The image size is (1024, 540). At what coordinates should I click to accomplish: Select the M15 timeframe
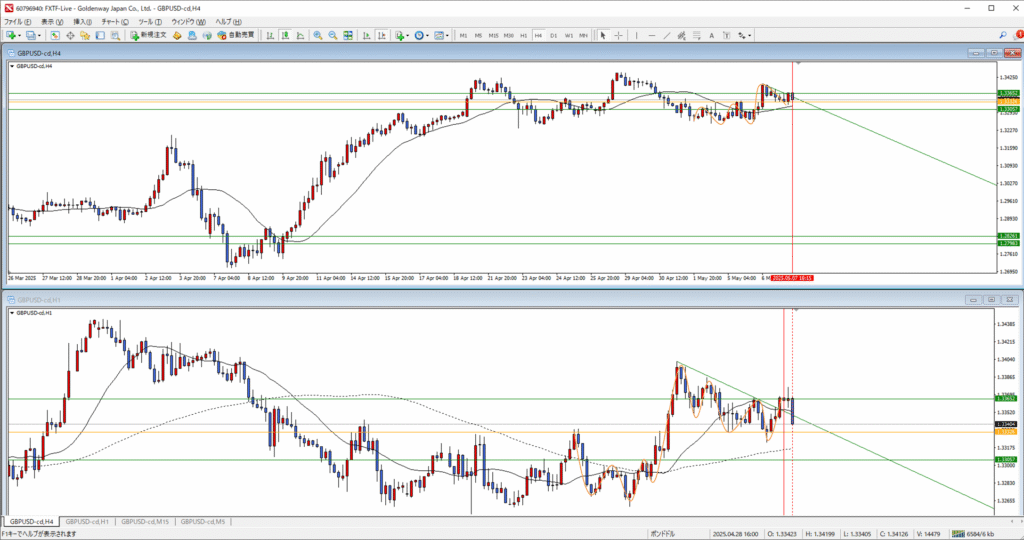[493, 35]
